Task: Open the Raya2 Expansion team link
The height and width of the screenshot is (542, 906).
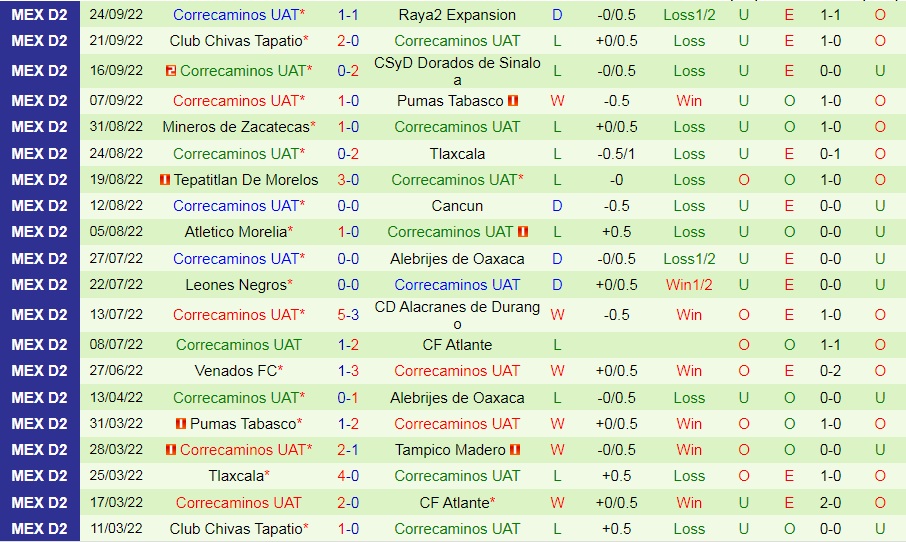Action: click(457, 15)
